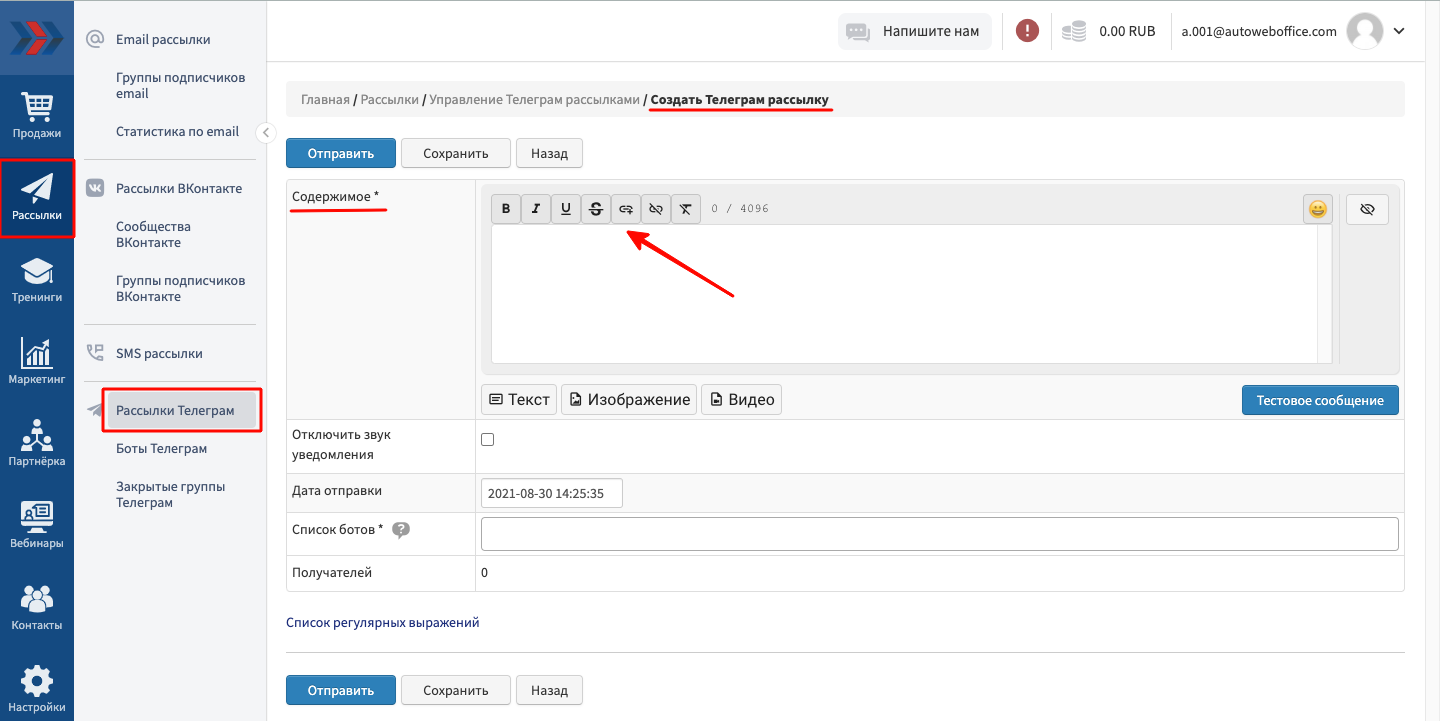Open the emoji picker

coord(1318,209)
